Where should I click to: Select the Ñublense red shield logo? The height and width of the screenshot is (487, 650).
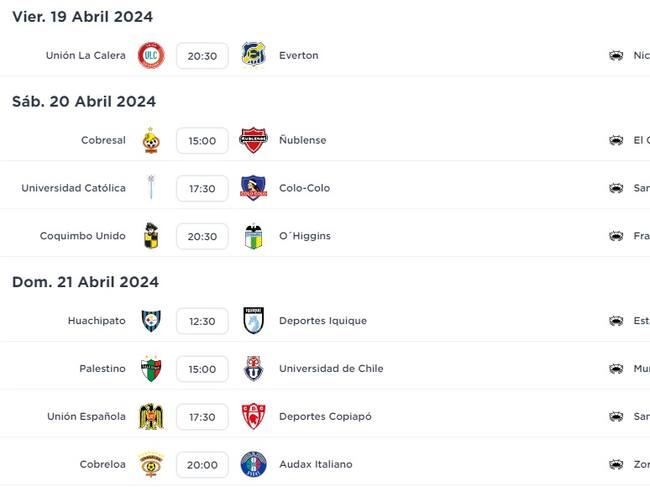coord(253,140)
